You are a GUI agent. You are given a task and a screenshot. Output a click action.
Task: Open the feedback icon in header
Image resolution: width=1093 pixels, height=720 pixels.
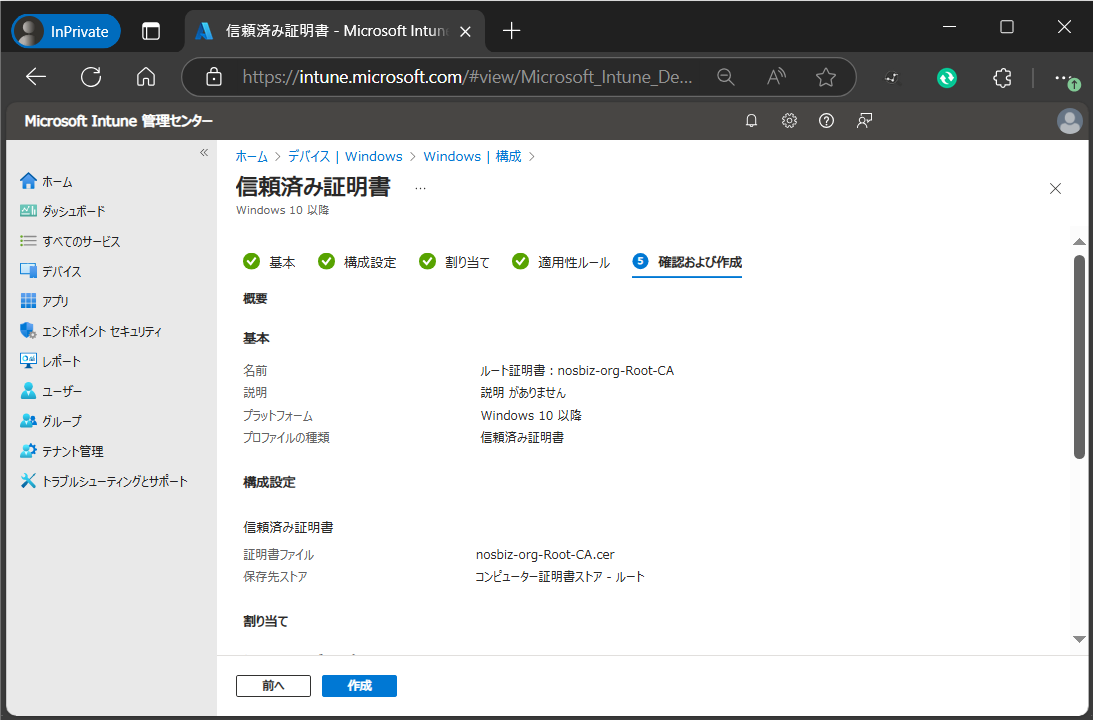click(864, 121)
